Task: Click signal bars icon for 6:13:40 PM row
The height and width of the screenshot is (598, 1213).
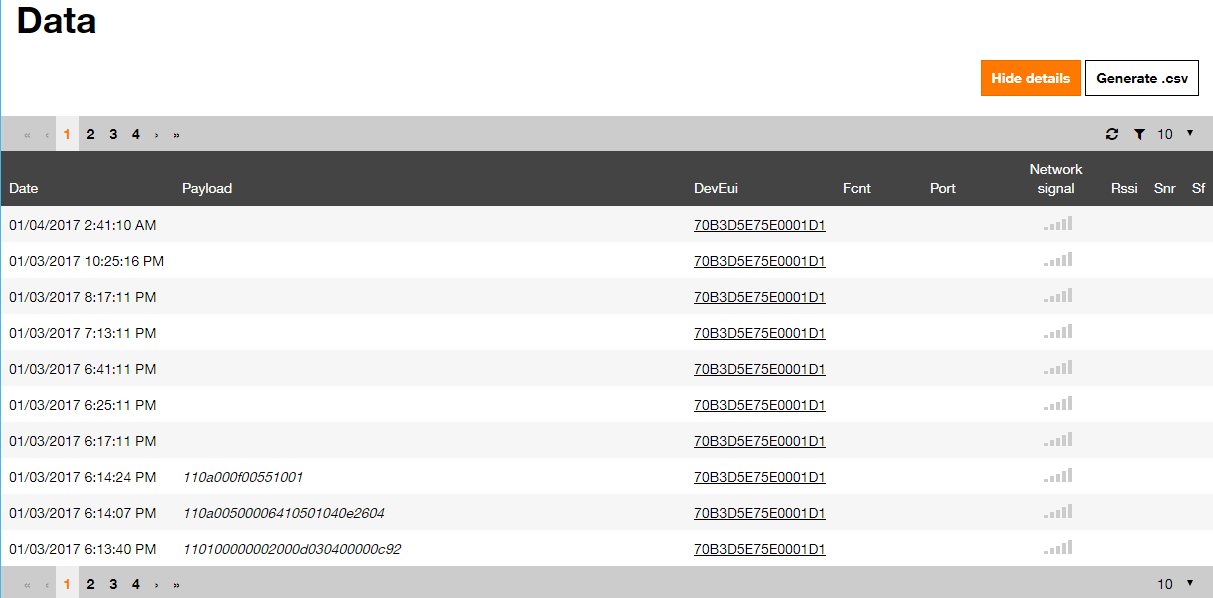Action: [1058, 548]
